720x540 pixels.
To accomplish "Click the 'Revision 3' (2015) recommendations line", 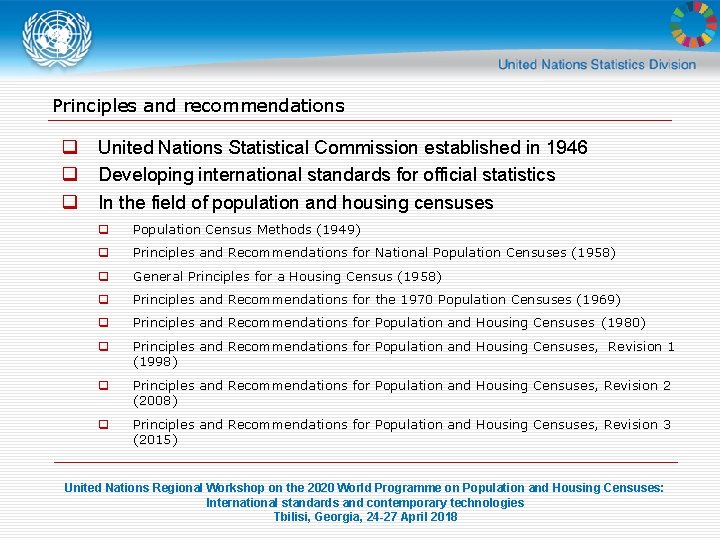I will point(402,432).
